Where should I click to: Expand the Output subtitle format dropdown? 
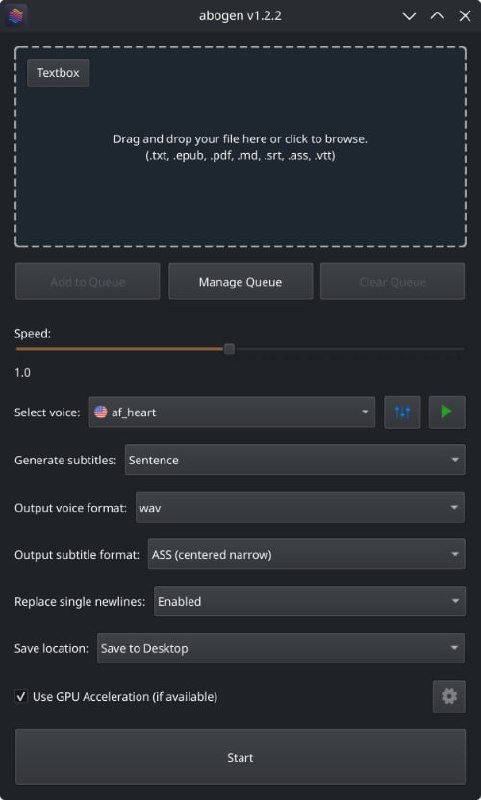pos(306,554)
